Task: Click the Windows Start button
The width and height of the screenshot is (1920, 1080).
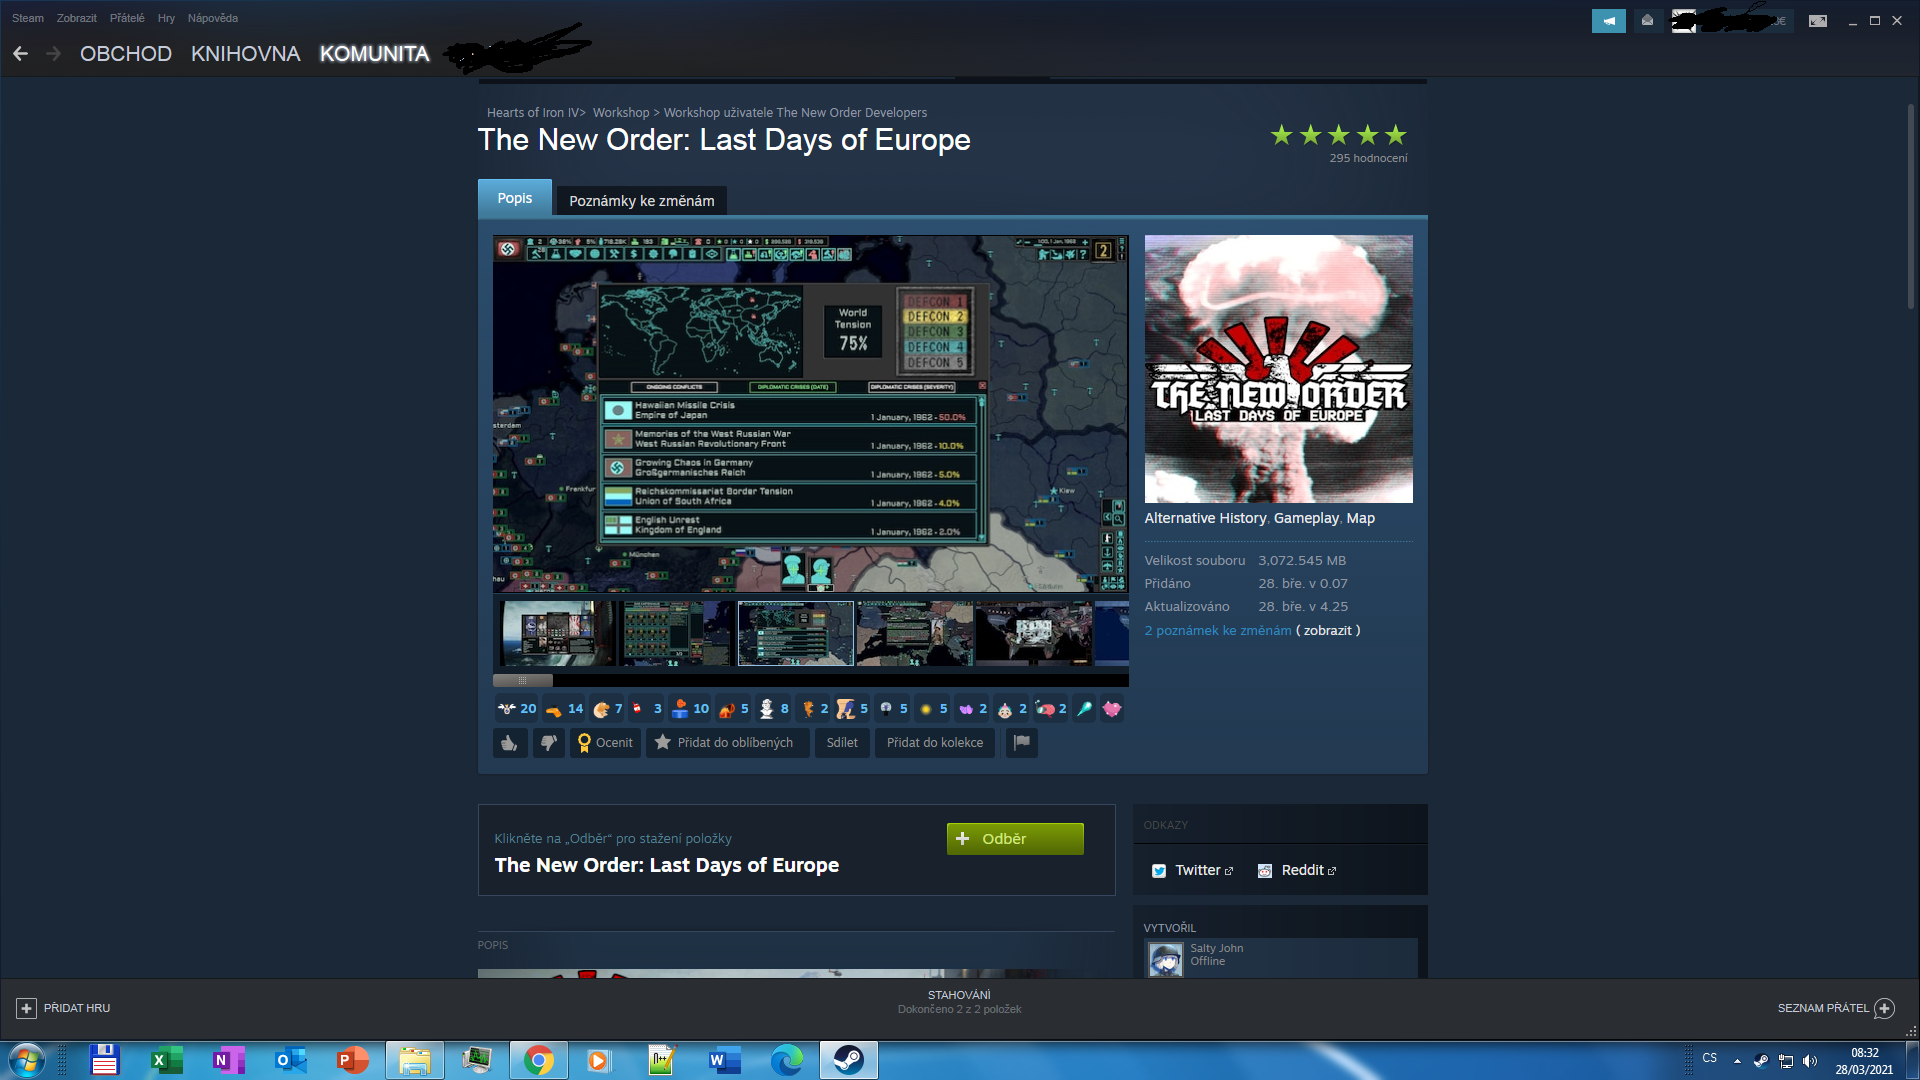Action: click(x=26, y=1060)
